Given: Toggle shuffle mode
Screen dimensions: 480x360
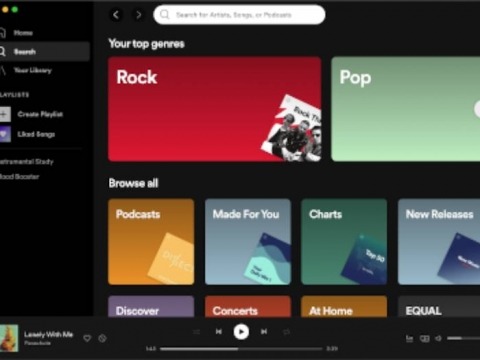Looking at the screenshot, I should point(196,332).
